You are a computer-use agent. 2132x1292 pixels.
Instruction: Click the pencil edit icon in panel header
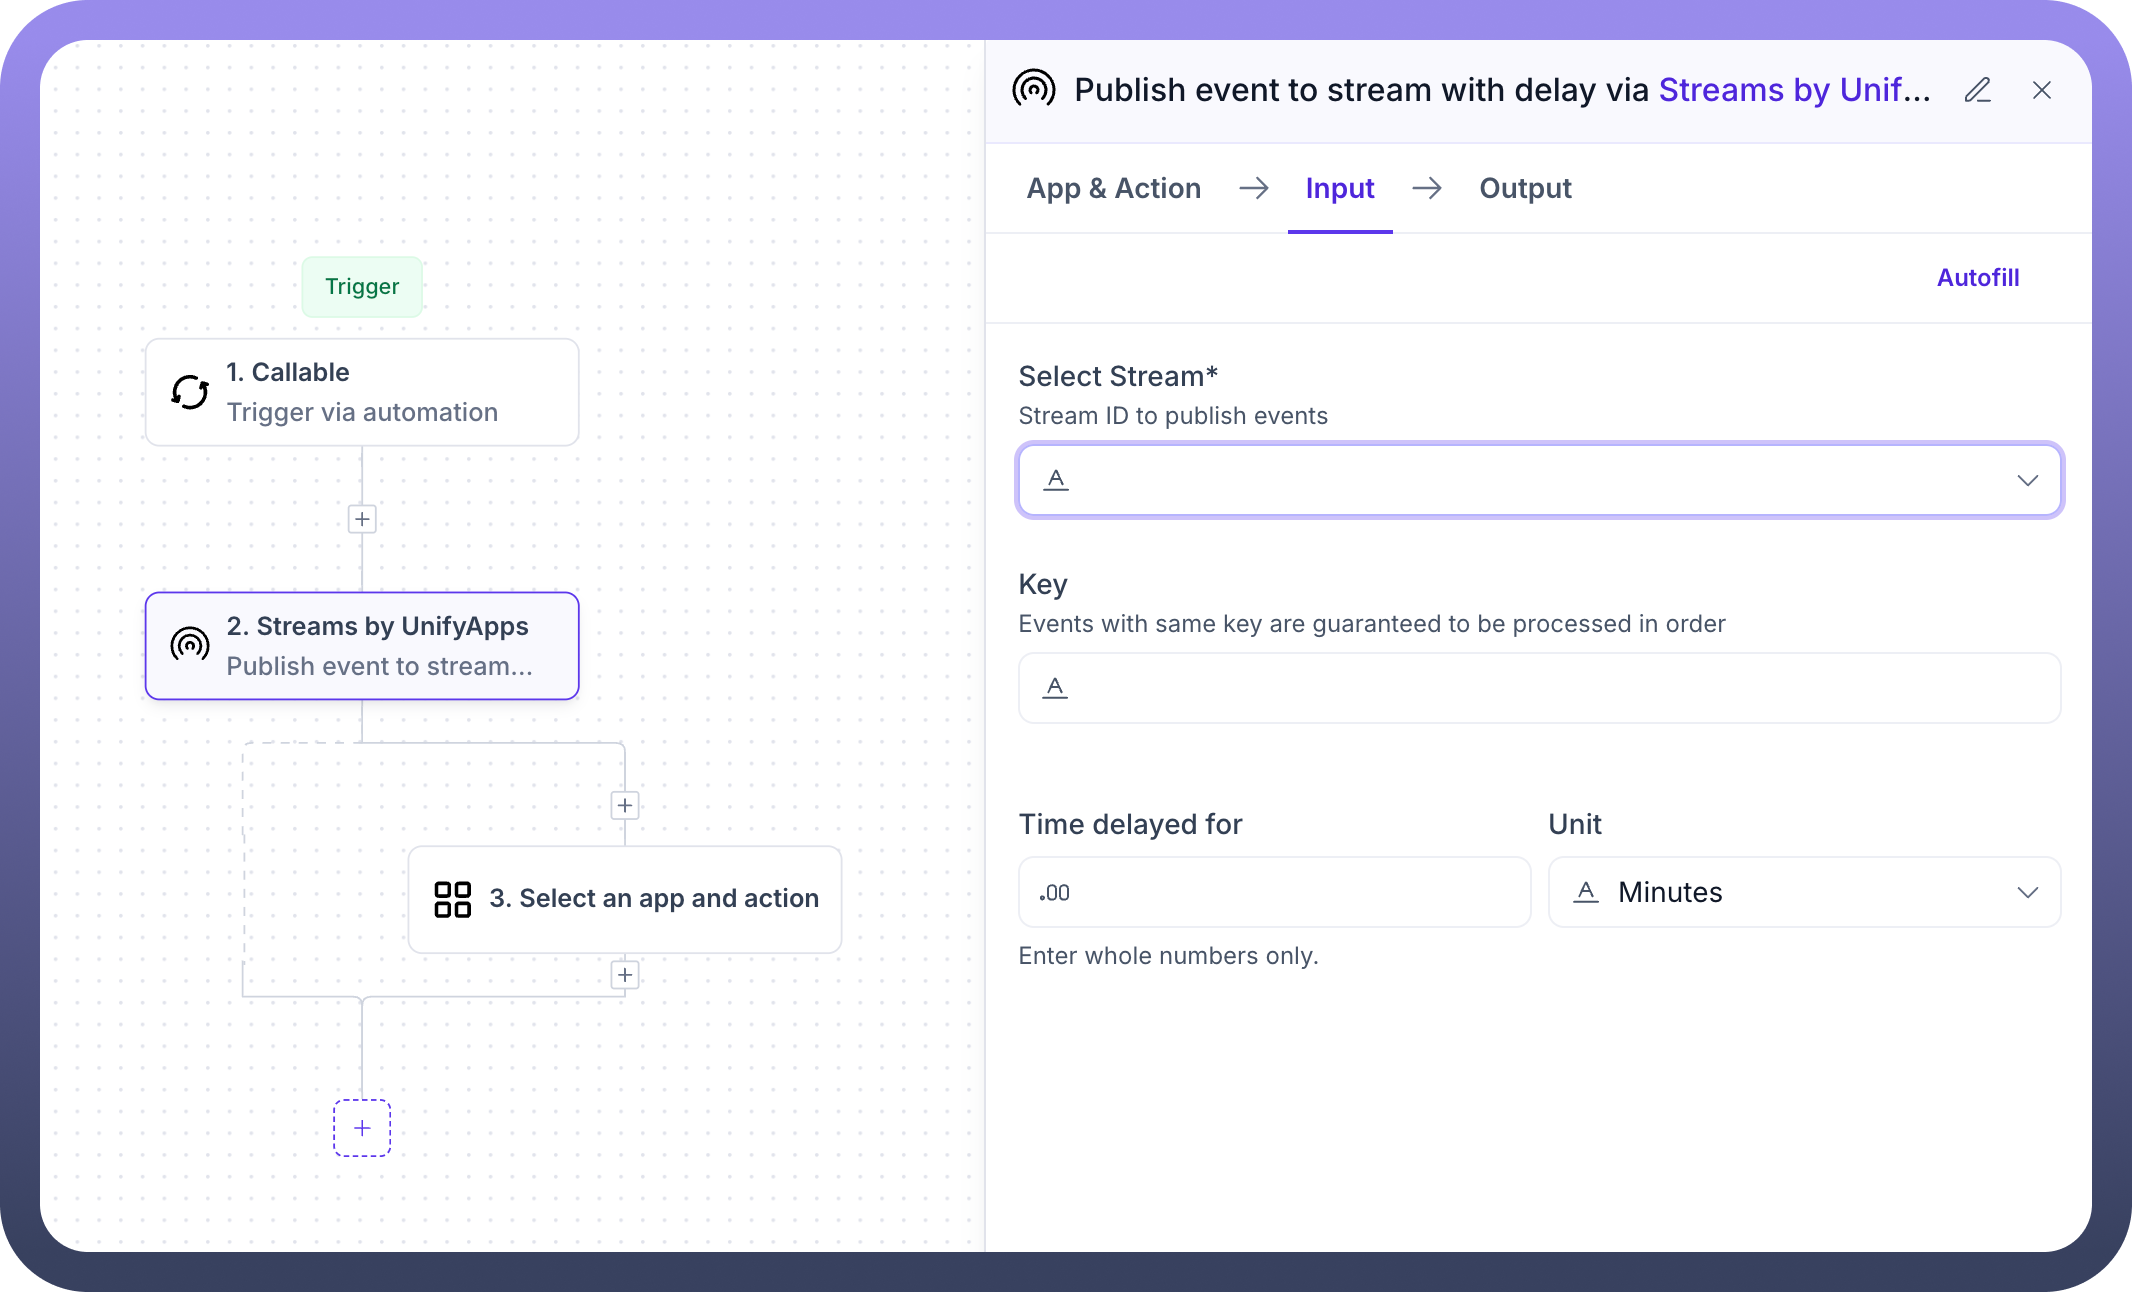click(1977, 90)
